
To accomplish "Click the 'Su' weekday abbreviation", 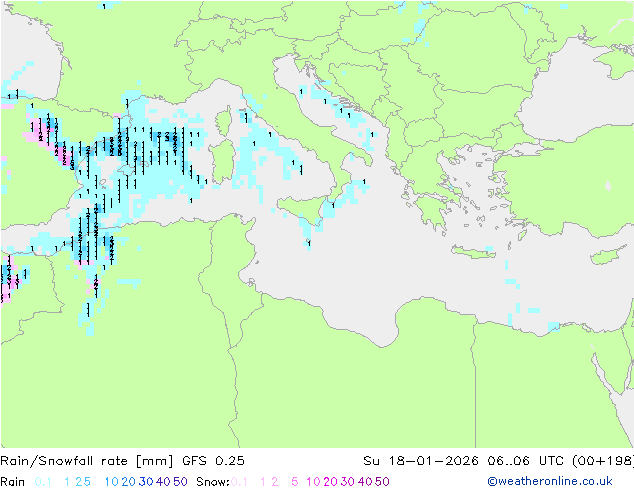I will [371, 461].
